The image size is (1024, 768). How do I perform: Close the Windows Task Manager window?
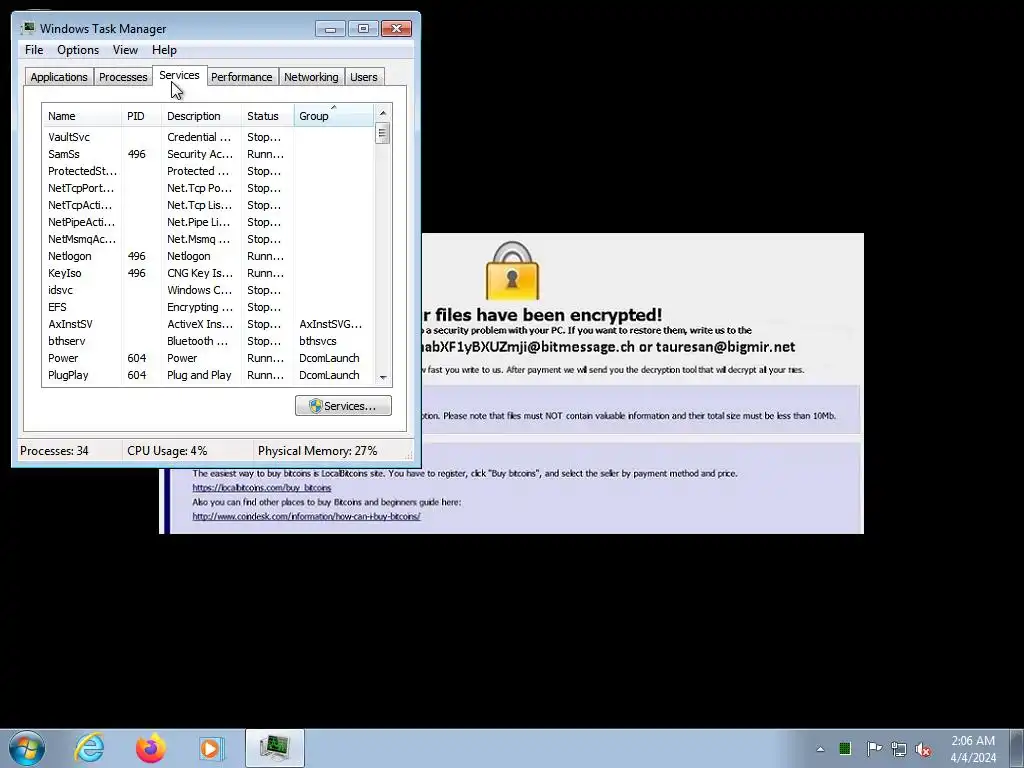tap(396, 29)
